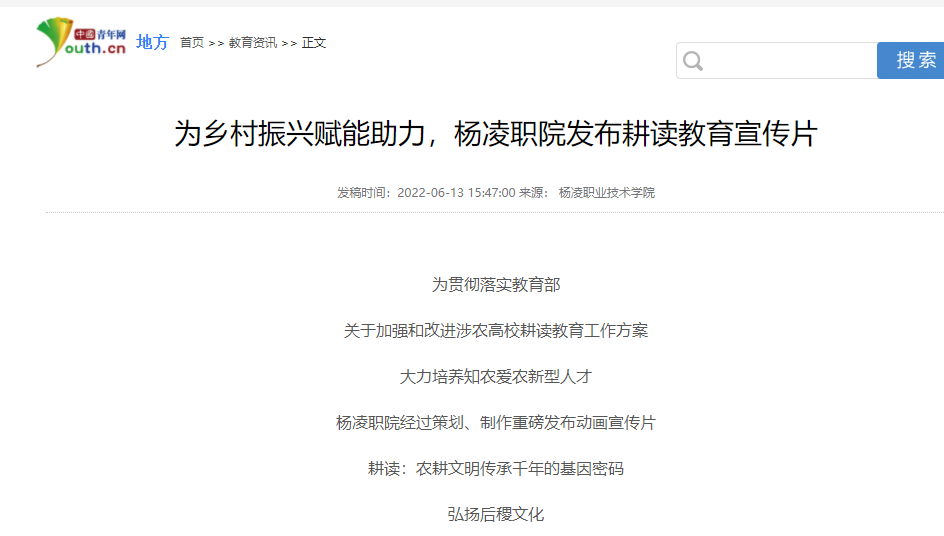Click the line about 重磅发布动画宣传片
The height and width of the screenshot is (536, 944).
point(496,423)
